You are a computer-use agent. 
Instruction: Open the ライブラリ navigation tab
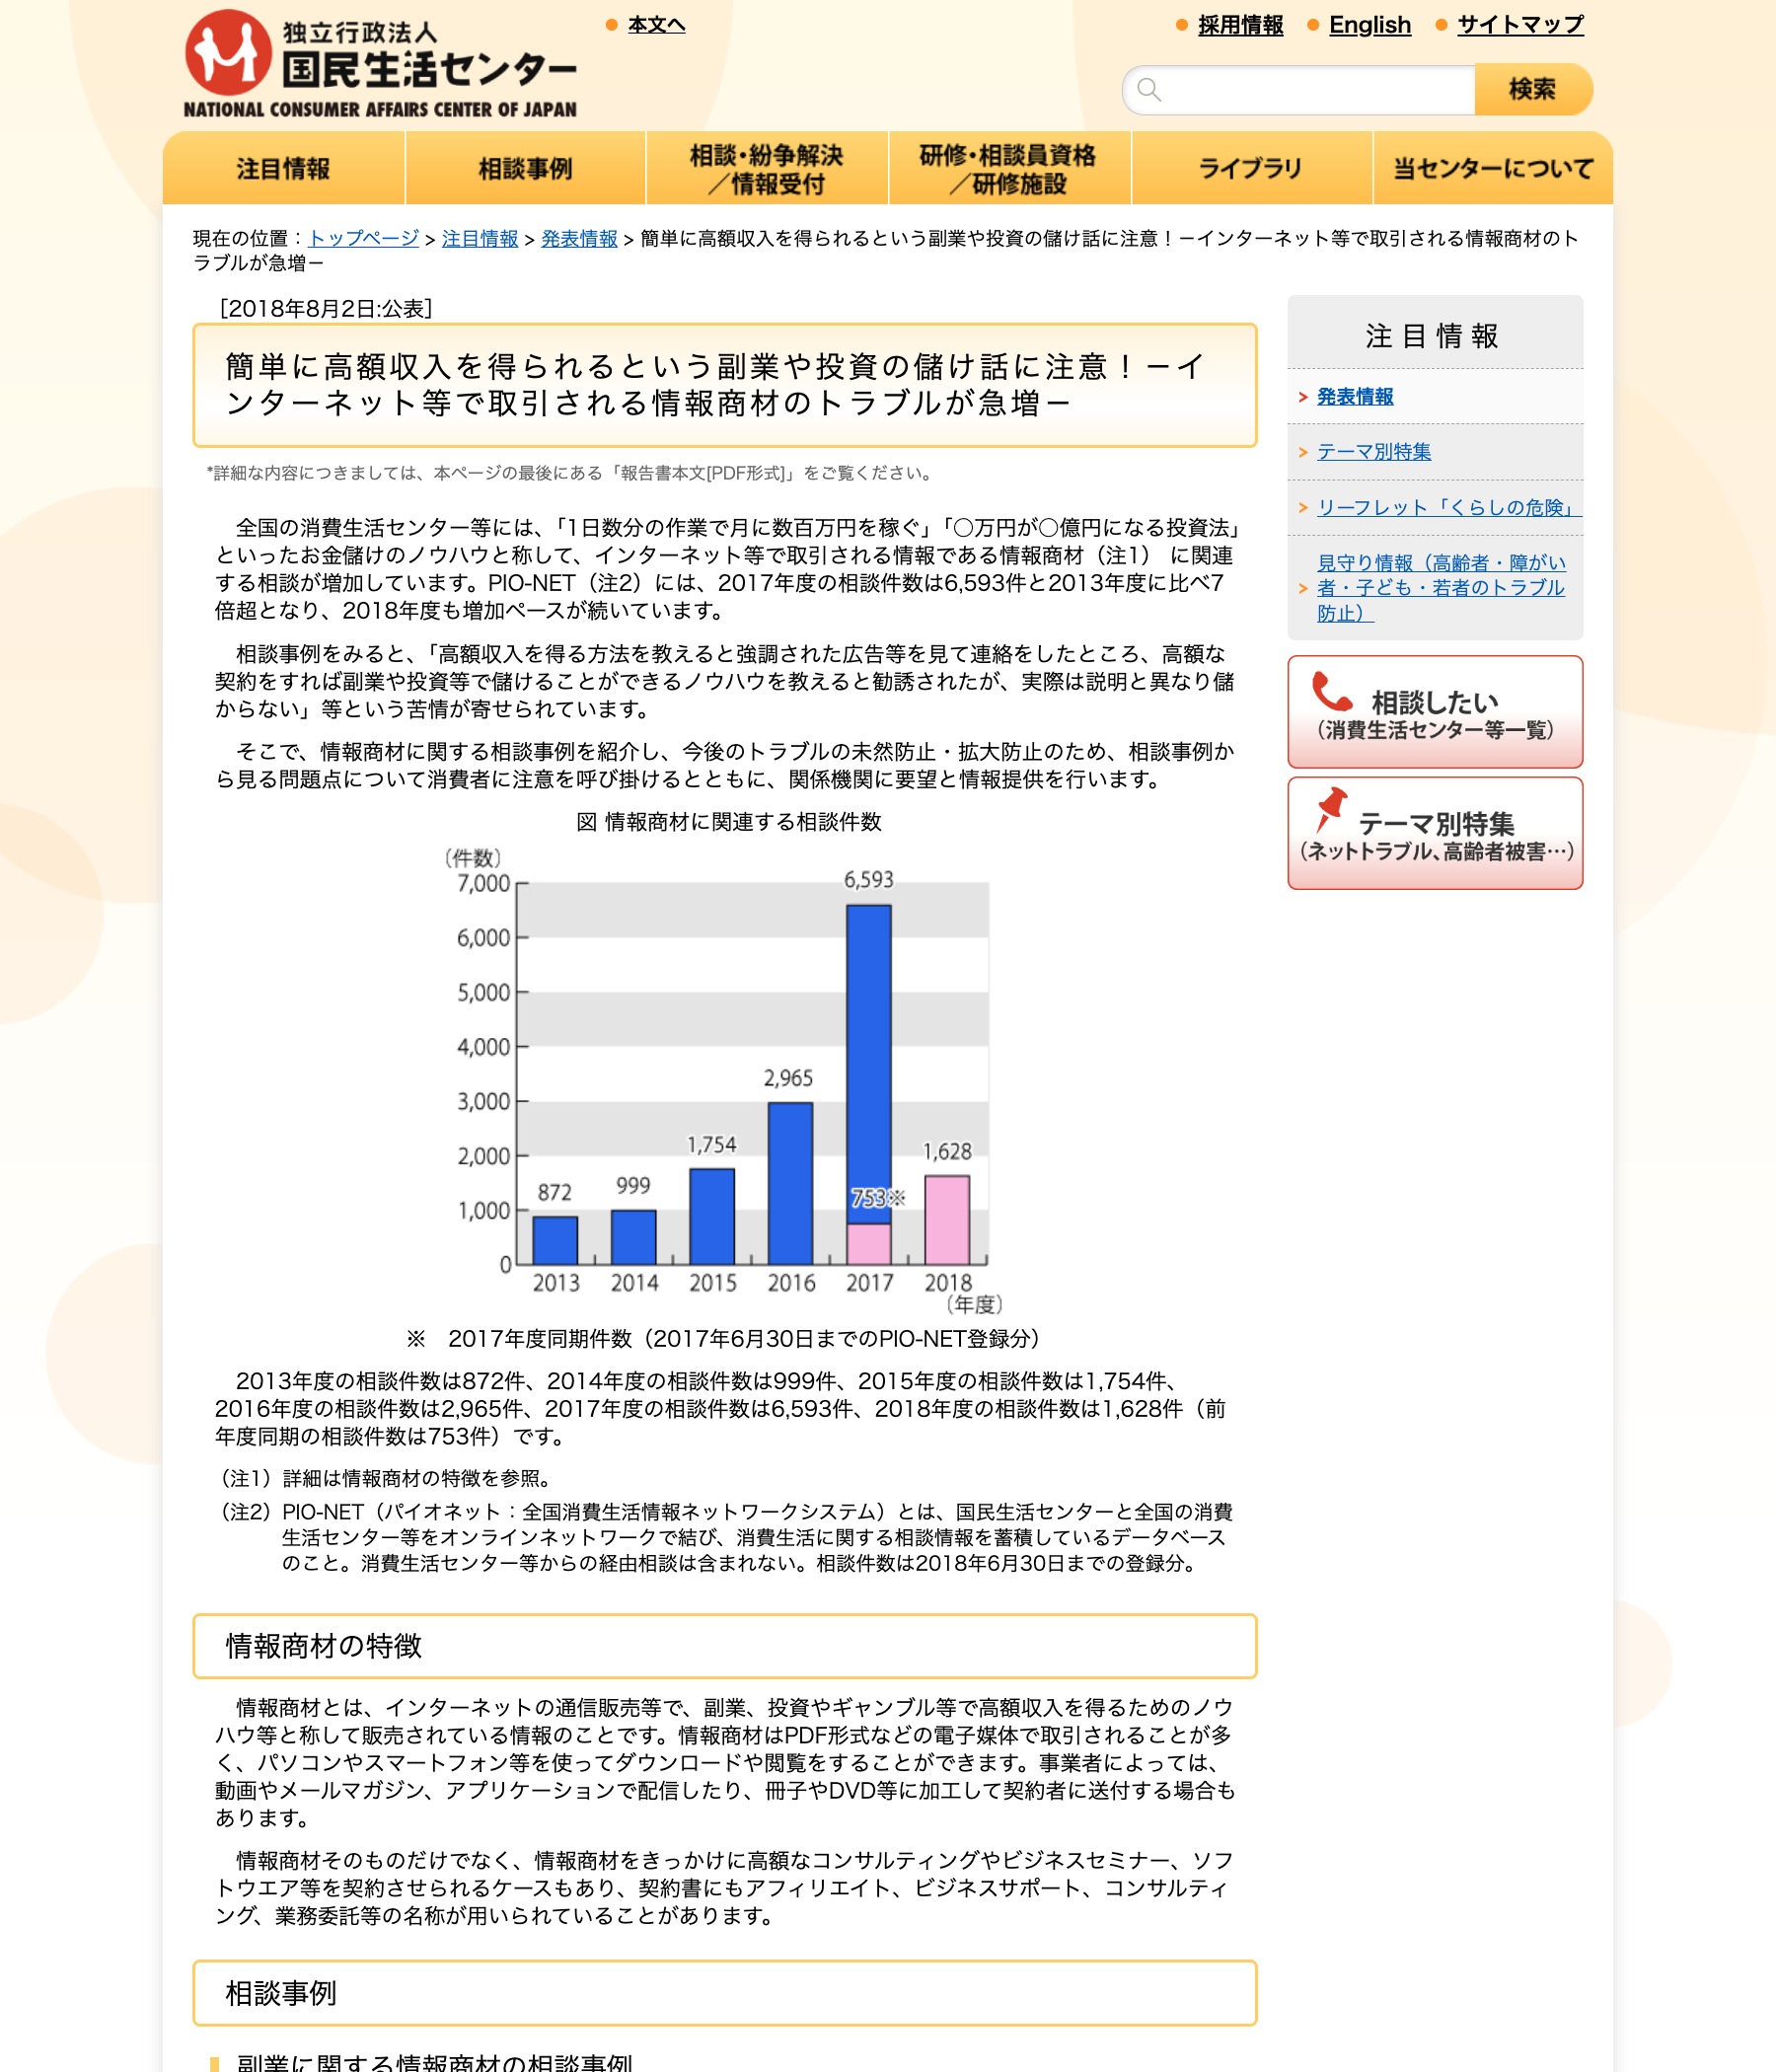[x=1251, y=169]
